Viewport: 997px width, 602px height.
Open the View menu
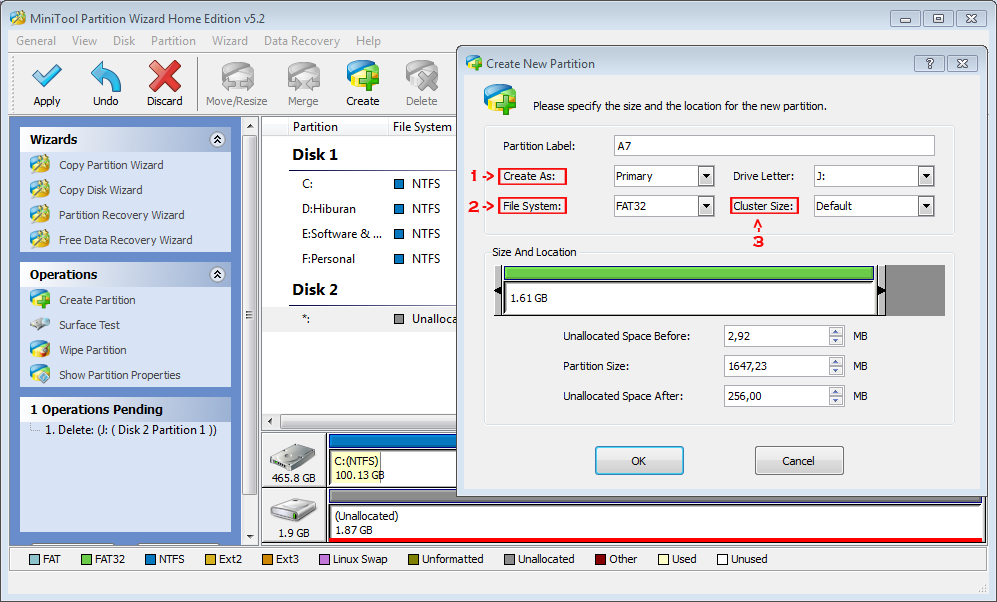point(85,41)
